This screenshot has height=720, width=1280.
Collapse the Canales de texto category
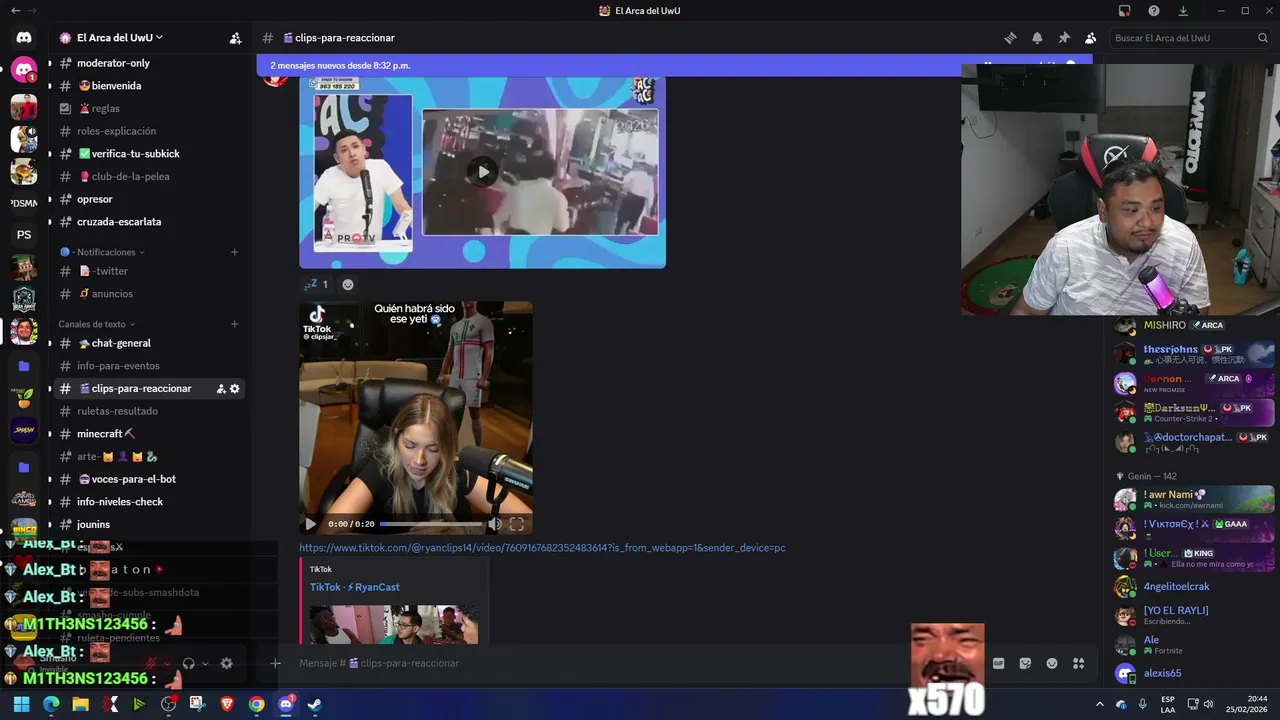[97, 324]
